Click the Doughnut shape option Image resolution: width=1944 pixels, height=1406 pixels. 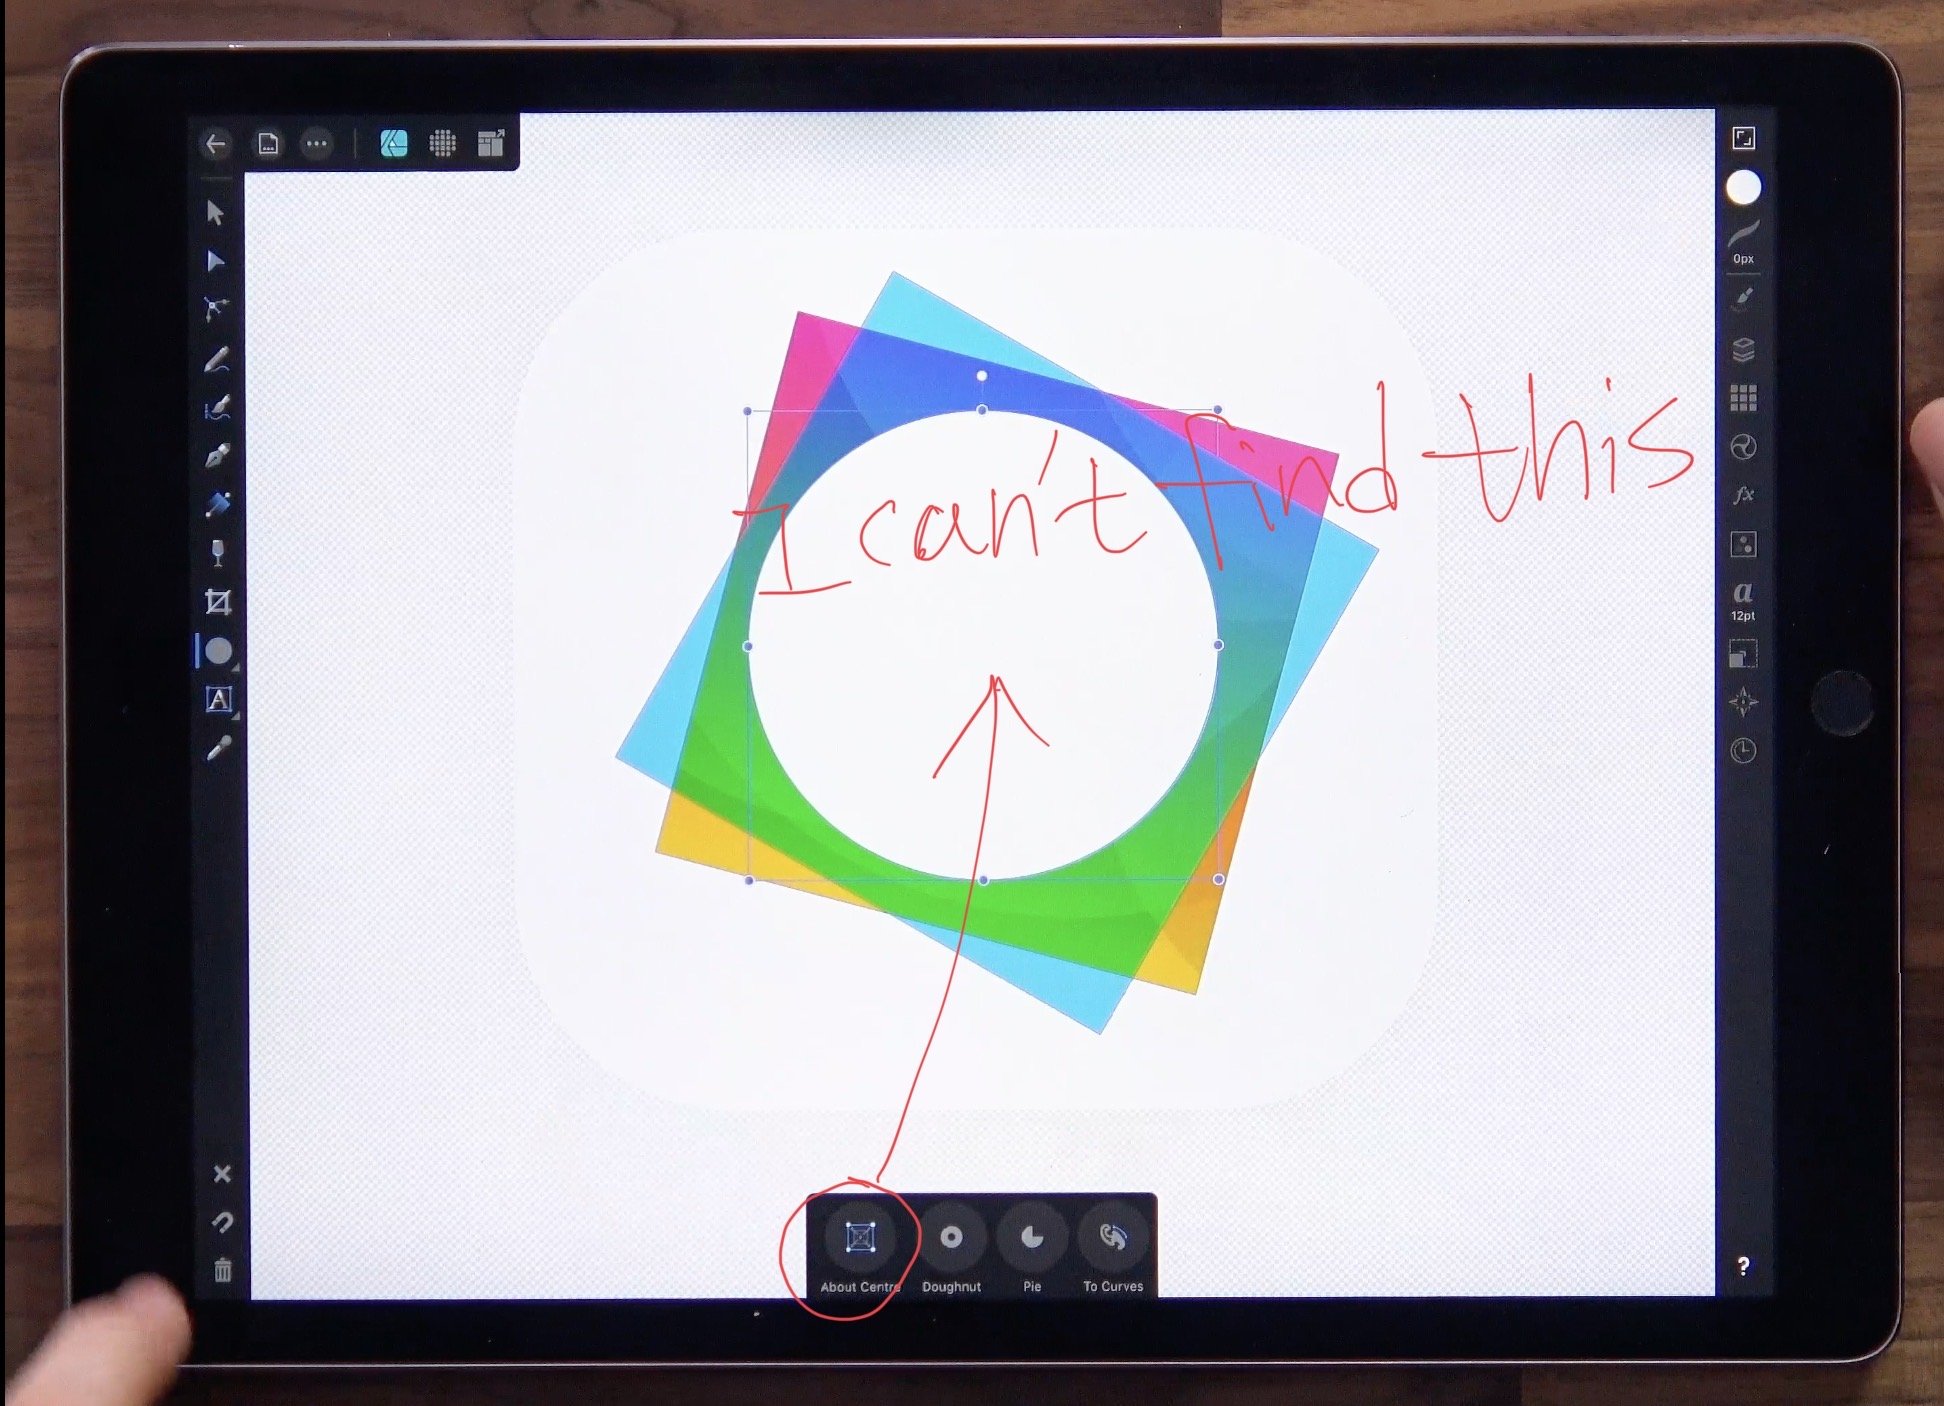click(949, 1236)
